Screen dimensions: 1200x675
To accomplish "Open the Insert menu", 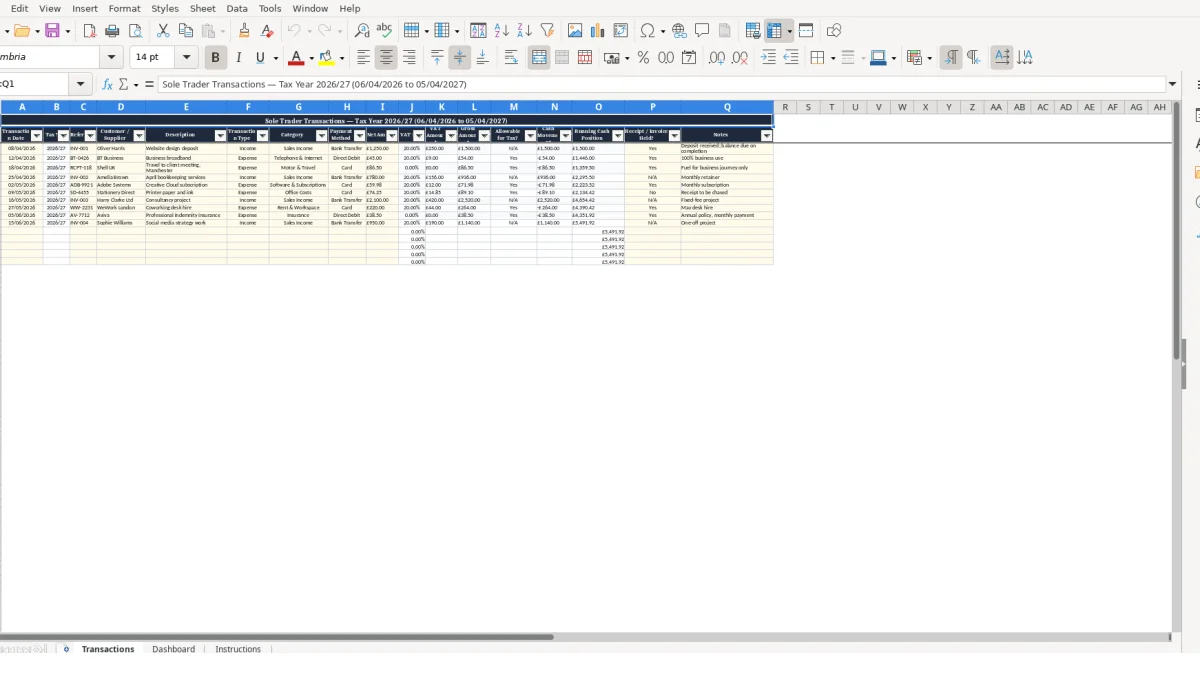I will click(85, 8).
